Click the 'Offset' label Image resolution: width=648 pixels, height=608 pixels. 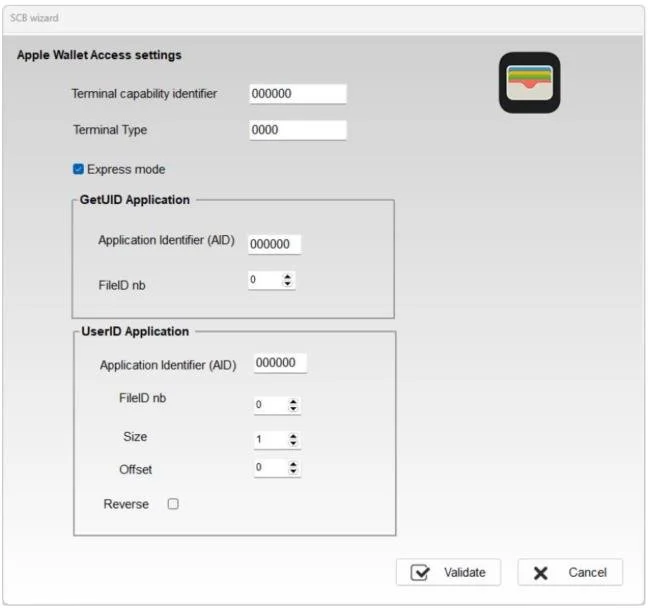tap(136, 470)
